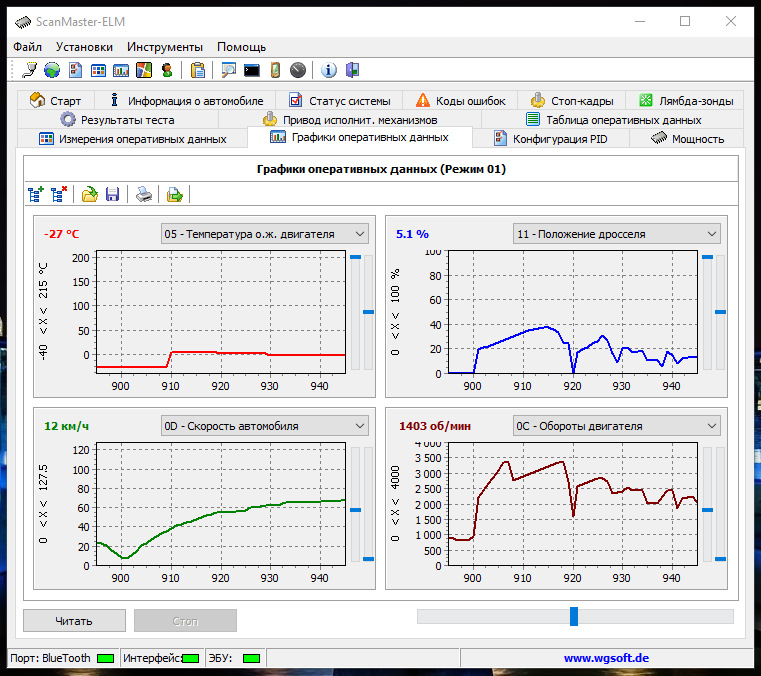The image size is (761, 676).
Task: Click the globe icon in the main toolbar
Action: (x=51, y=70)
